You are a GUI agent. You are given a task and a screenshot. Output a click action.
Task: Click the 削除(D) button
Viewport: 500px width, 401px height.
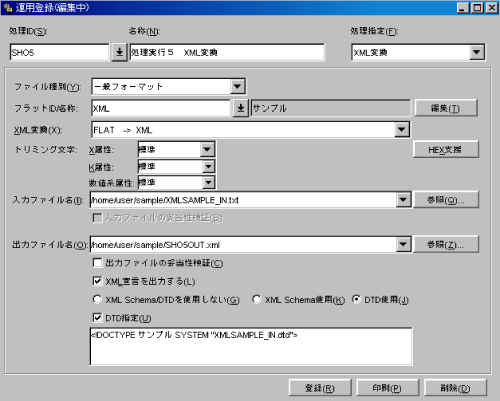click(455, 388)
